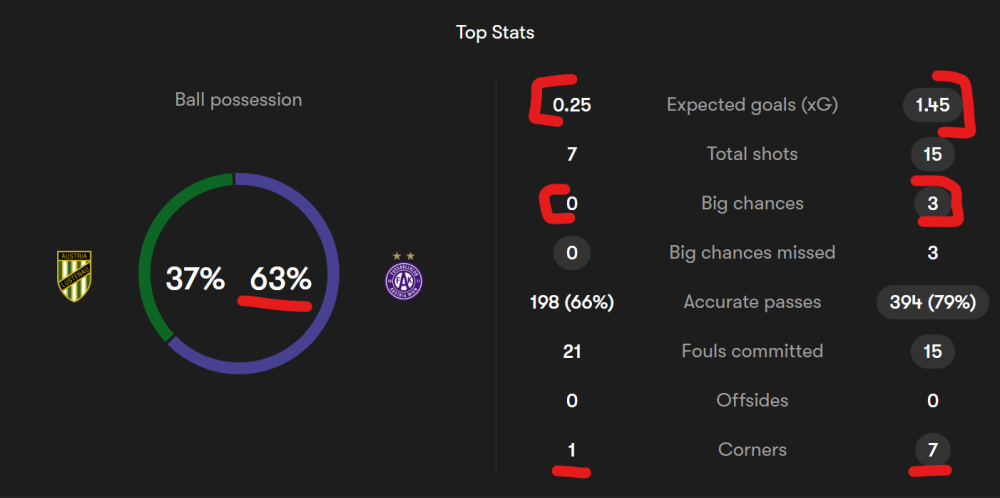Select the Offsides stat label
Screen dimensions: 1000x498
coord(752,400)
